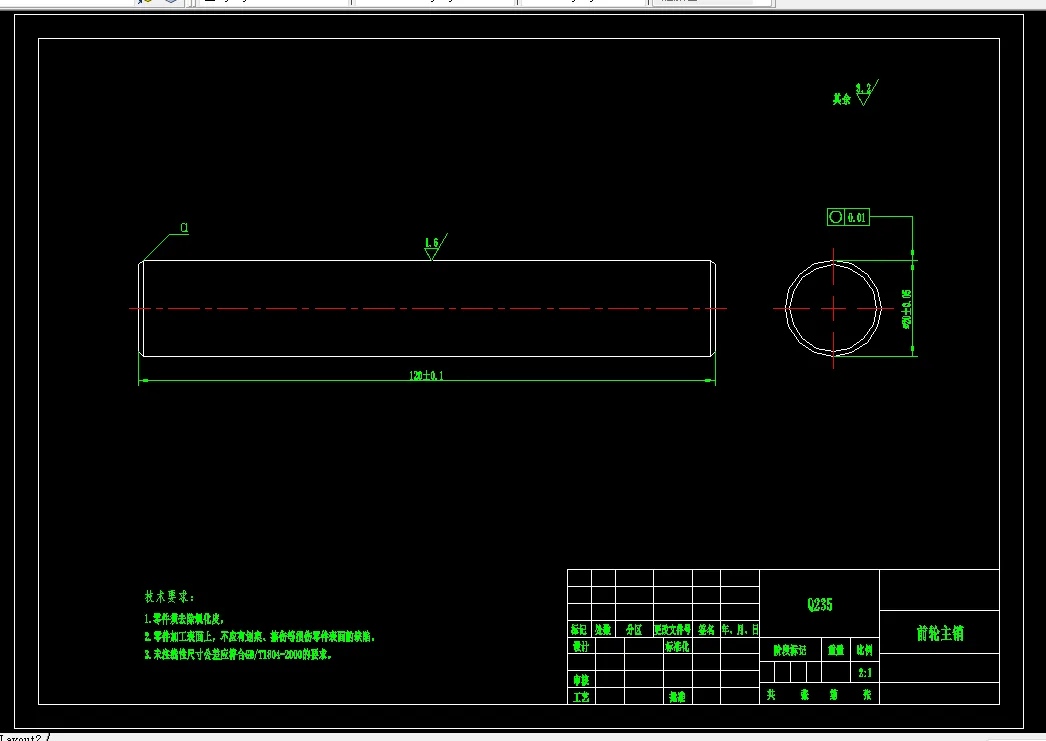Select the 设计 row label
This screenshot has height=741, width=1046.
[580, 646]
